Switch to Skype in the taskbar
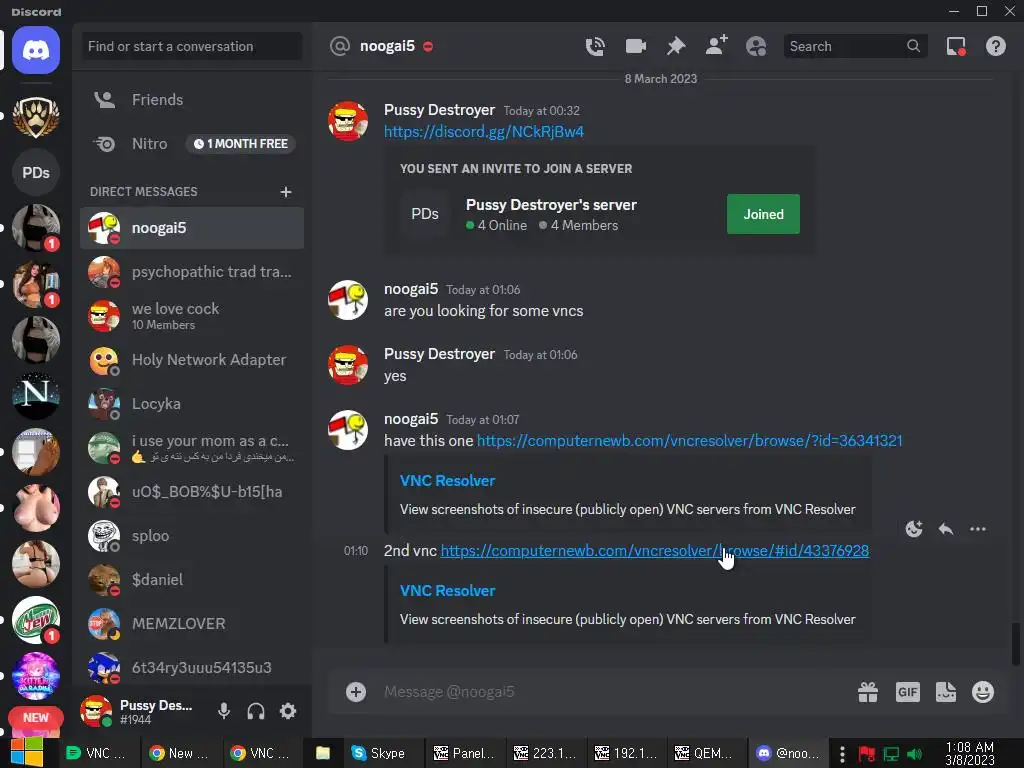Image resolution: width=1024 pixels, height=768 pixels. point(379,753)
